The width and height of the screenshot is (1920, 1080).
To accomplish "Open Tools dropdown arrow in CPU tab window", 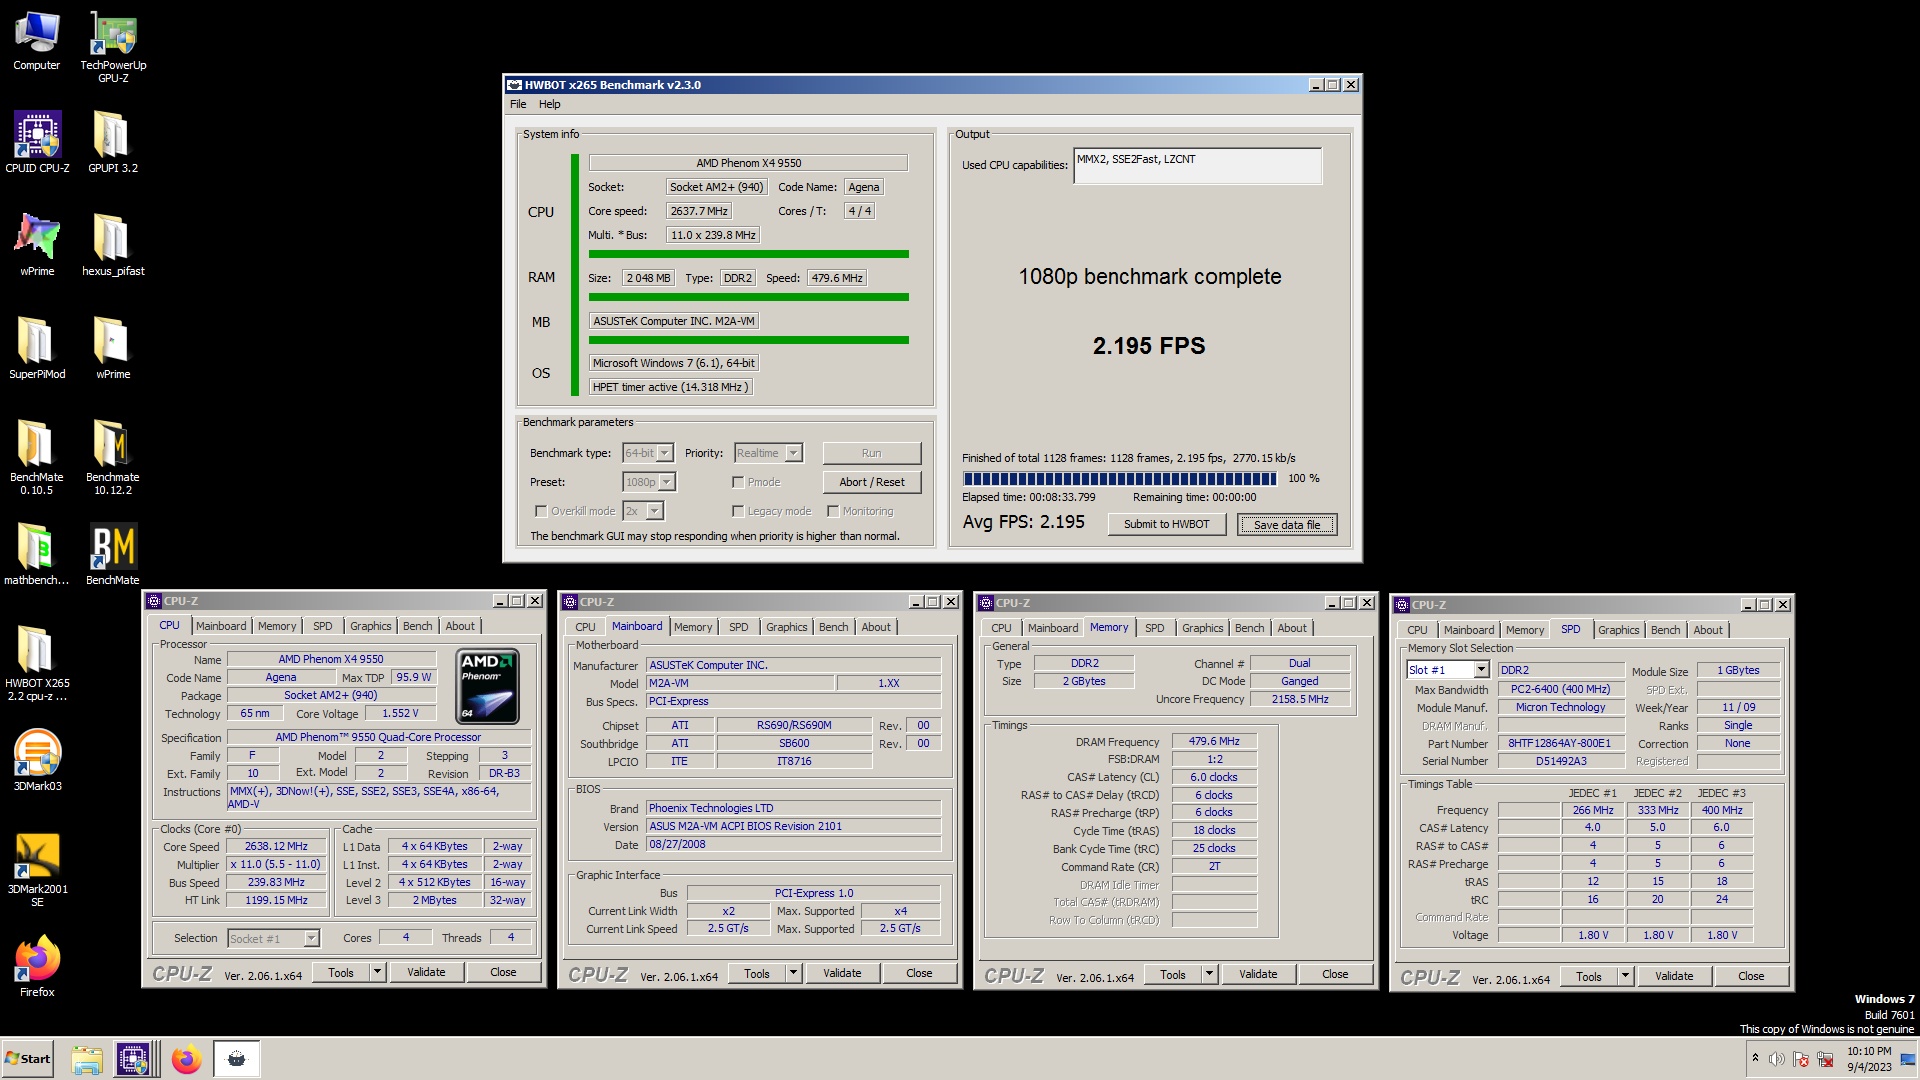I will click(377, 972).
